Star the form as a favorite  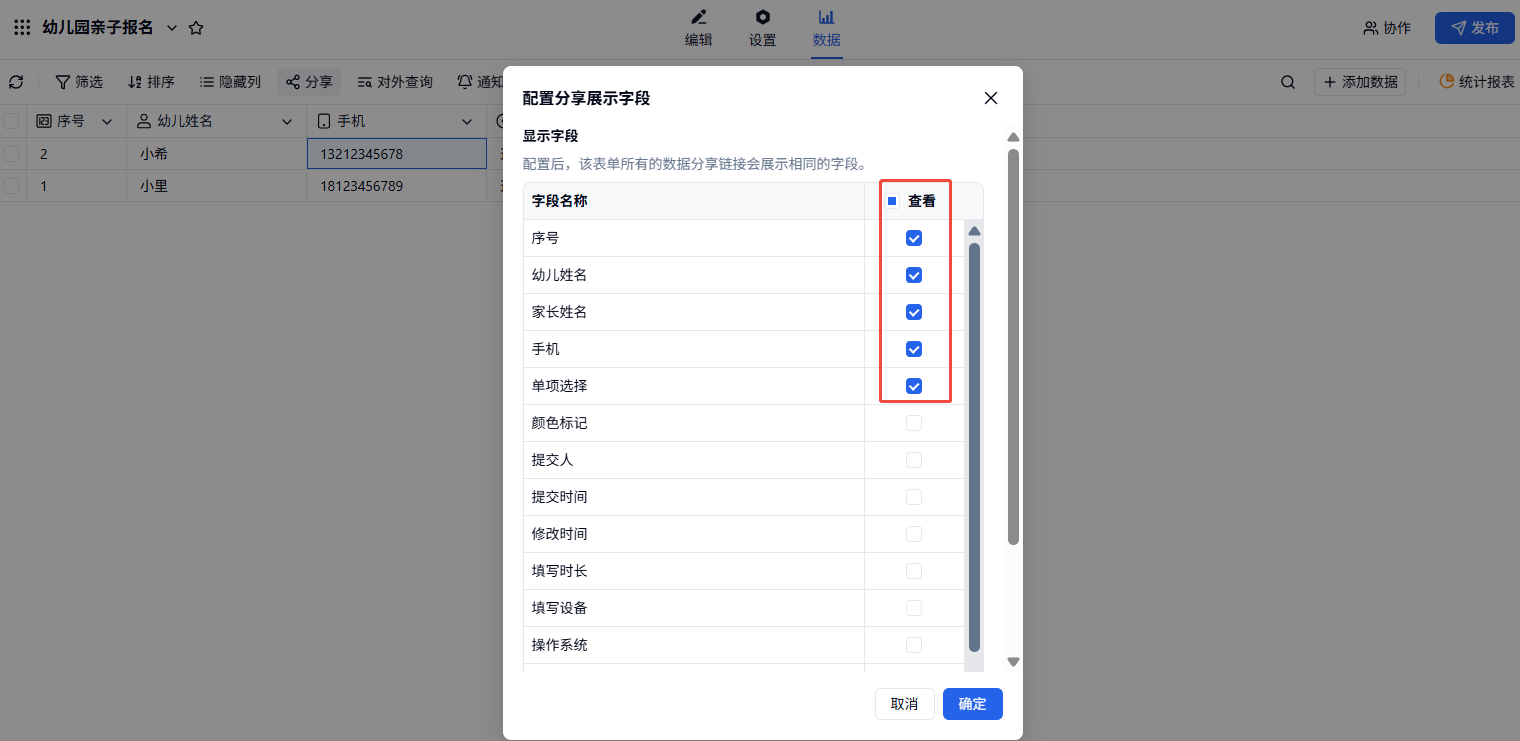point(196,28)
